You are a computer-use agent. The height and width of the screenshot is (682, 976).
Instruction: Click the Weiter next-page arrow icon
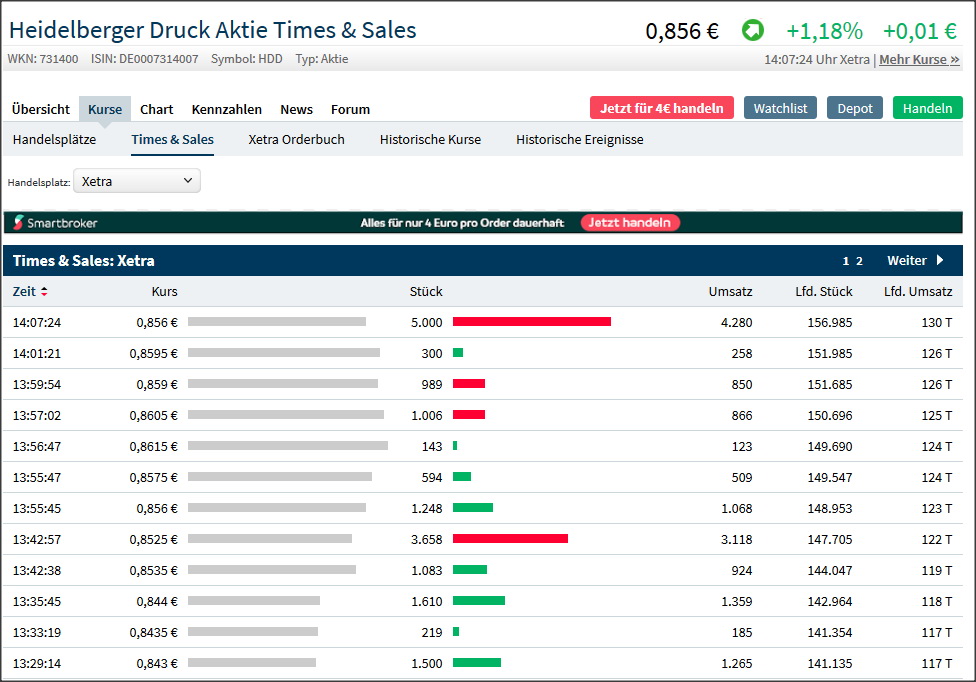pyautogui.click(x=940, y=261)
